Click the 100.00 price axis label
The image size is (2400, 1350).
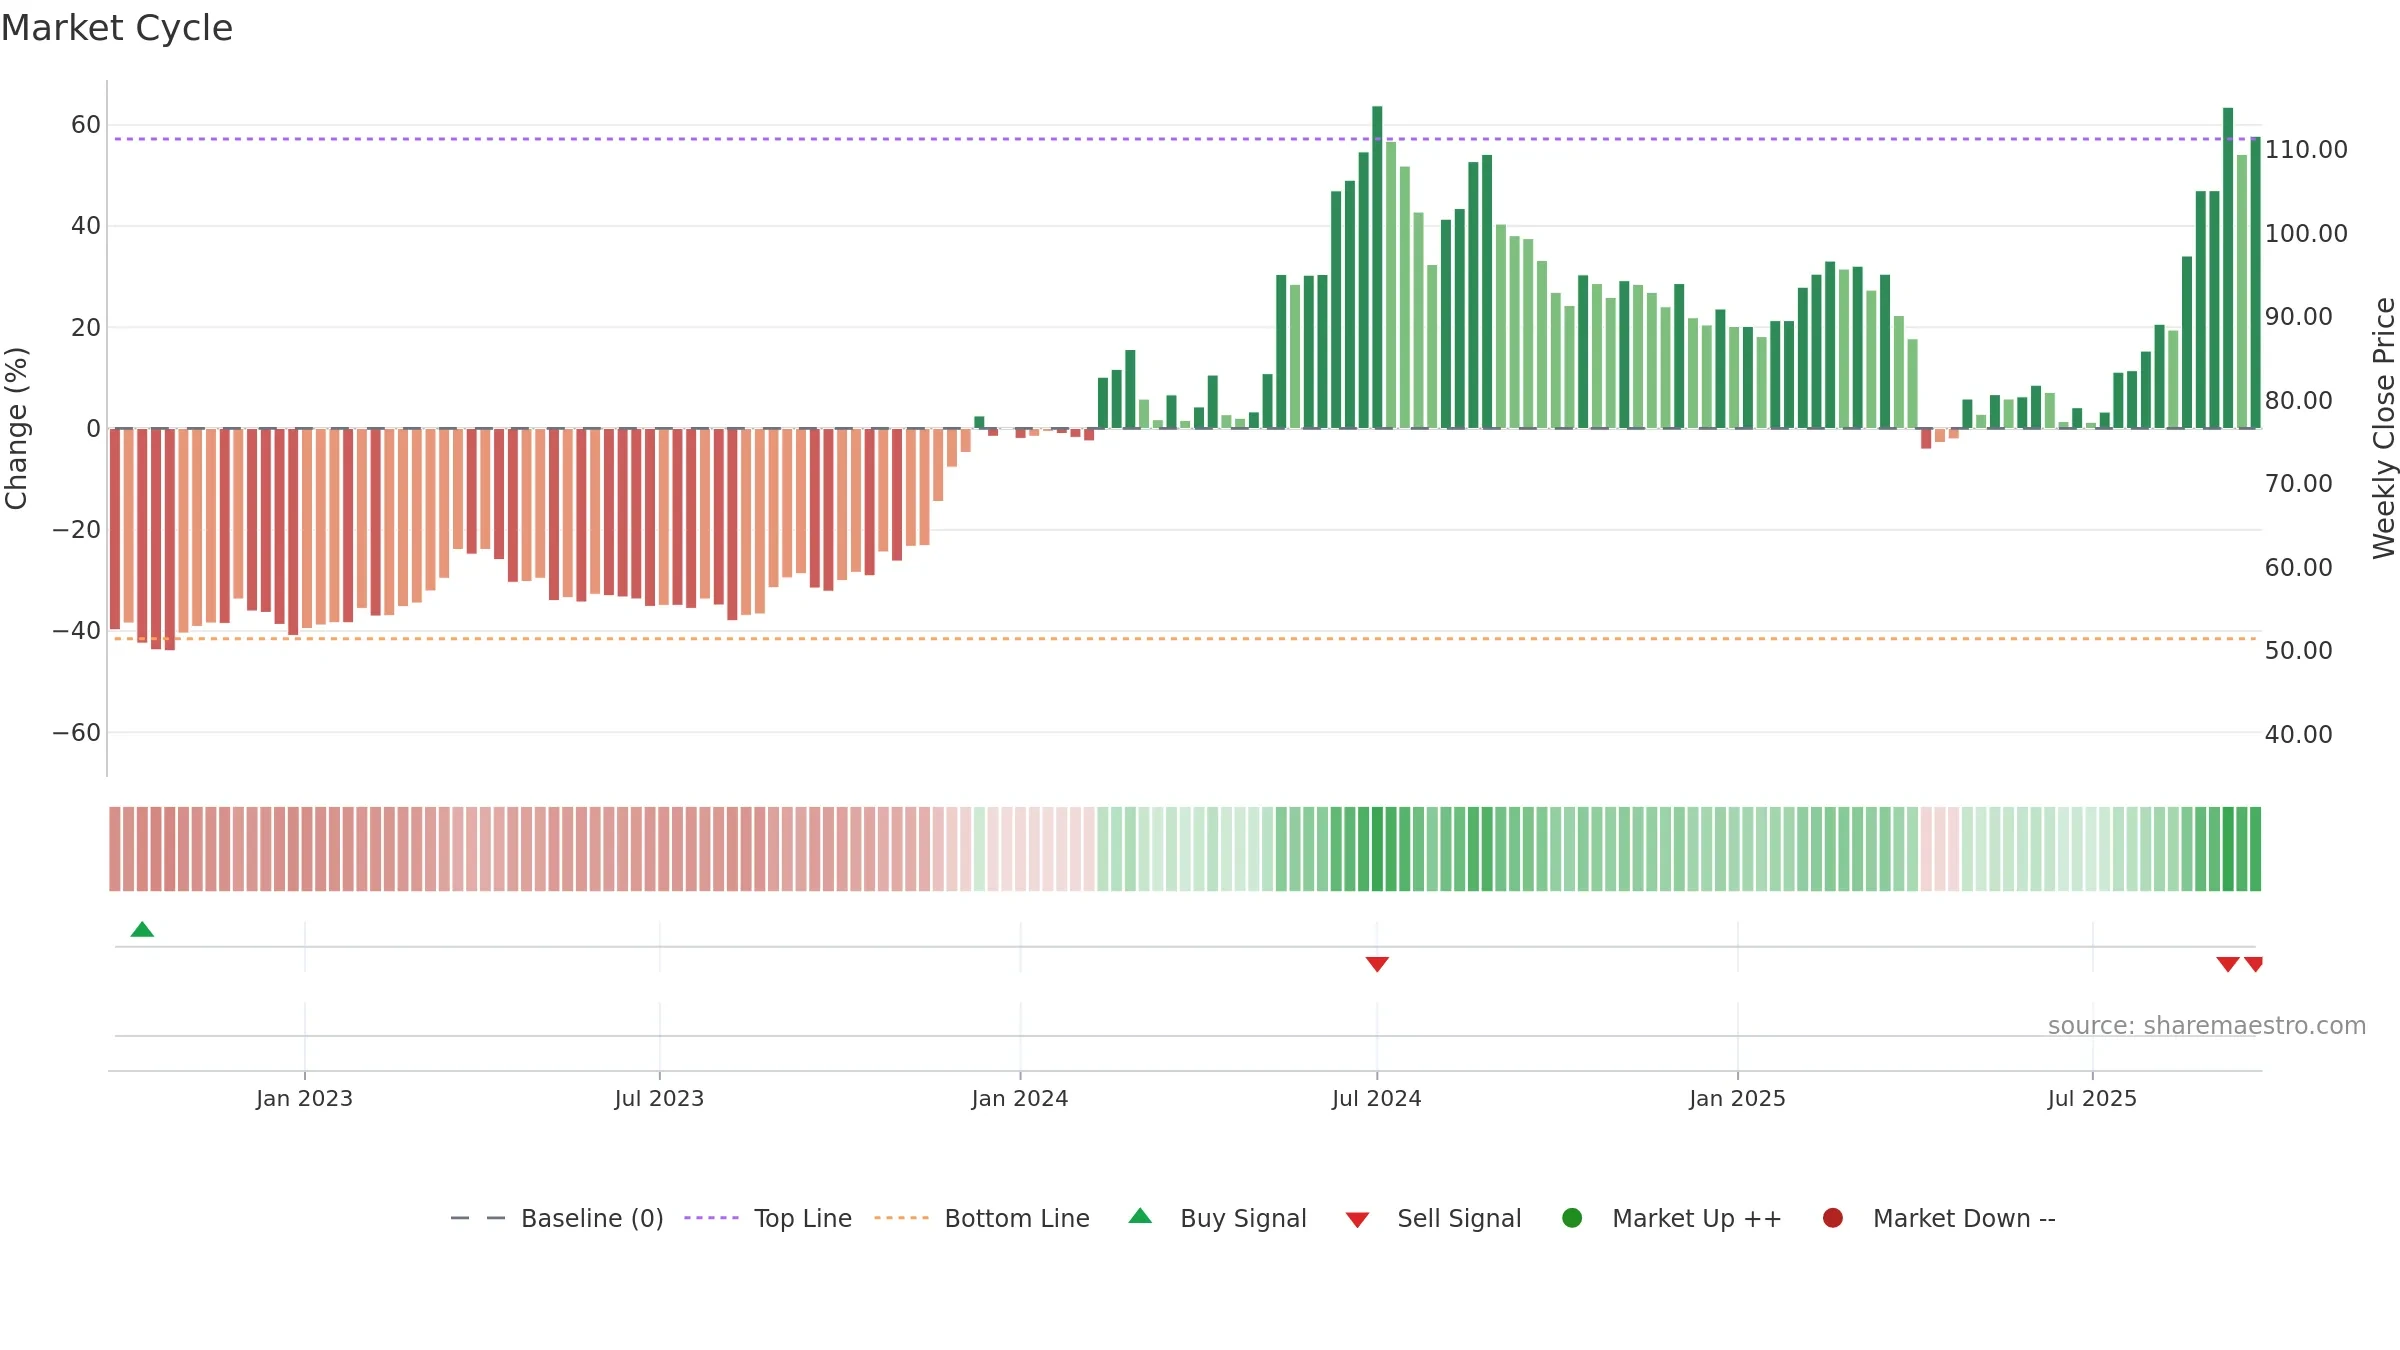coord(2306,234)
